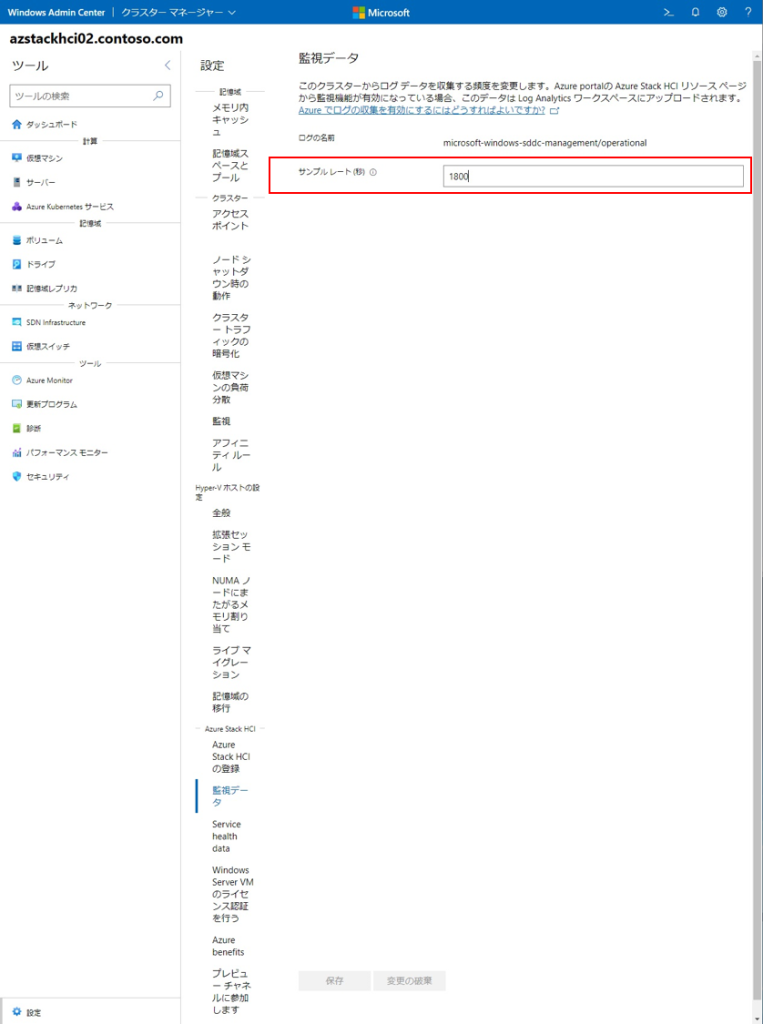Select Service health data settings item
The width and height of the screenshot is (763, 1024).
click(x=226, y=836)
